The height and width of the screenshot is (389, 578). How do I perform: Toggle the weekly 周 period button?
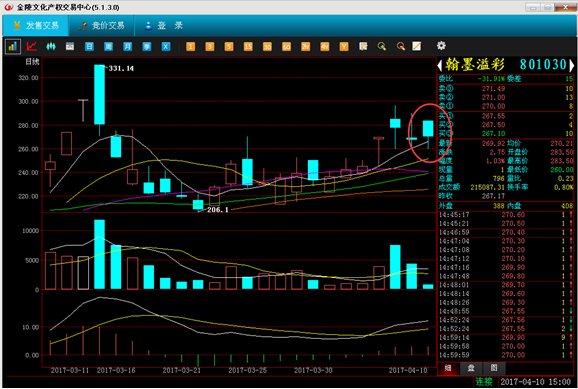tap(108, 46)
